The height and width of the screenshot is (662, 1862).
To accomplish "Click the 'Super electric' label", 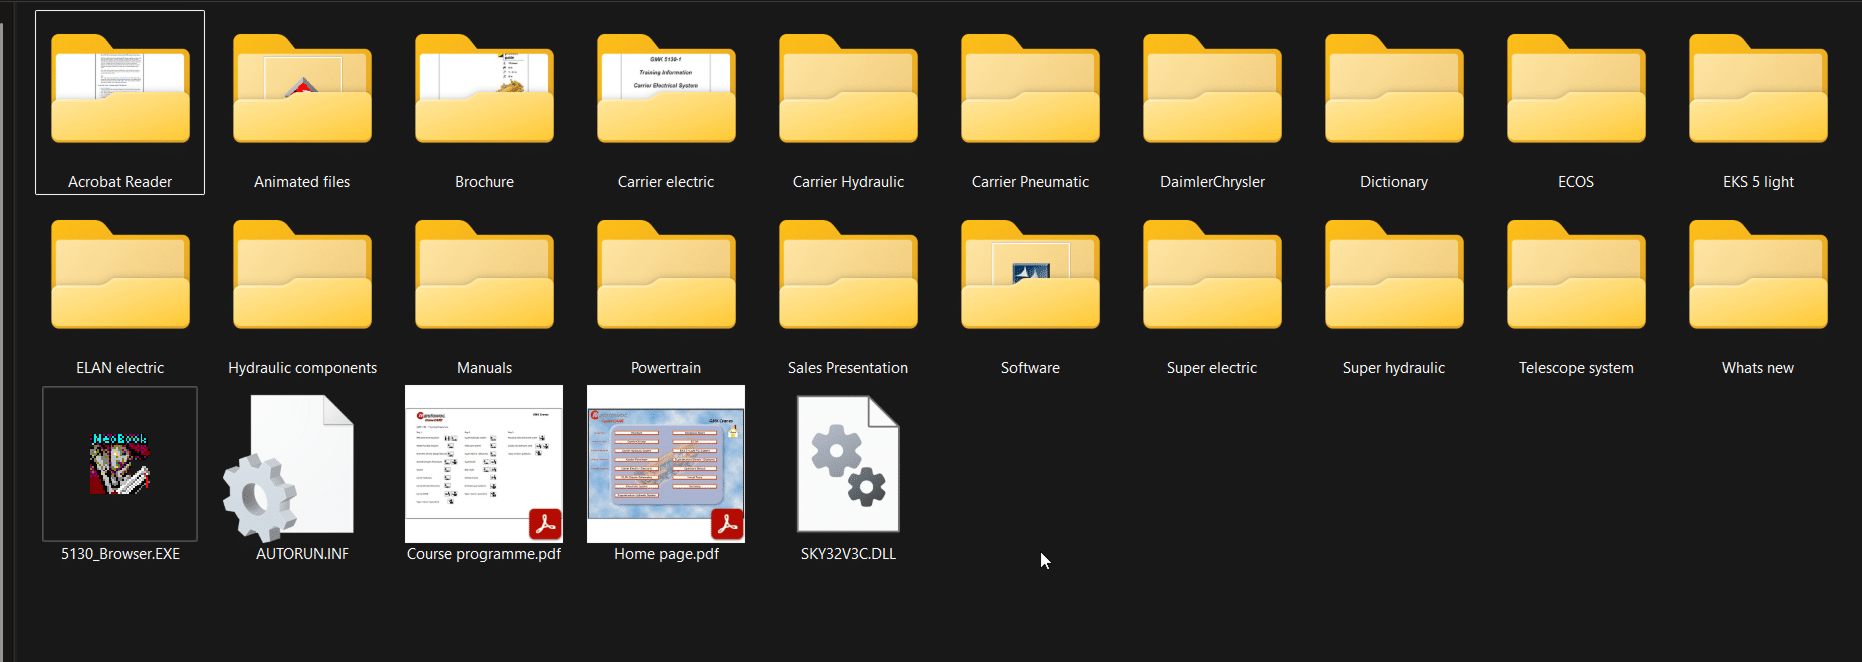I will click(x=1212, y=368).
